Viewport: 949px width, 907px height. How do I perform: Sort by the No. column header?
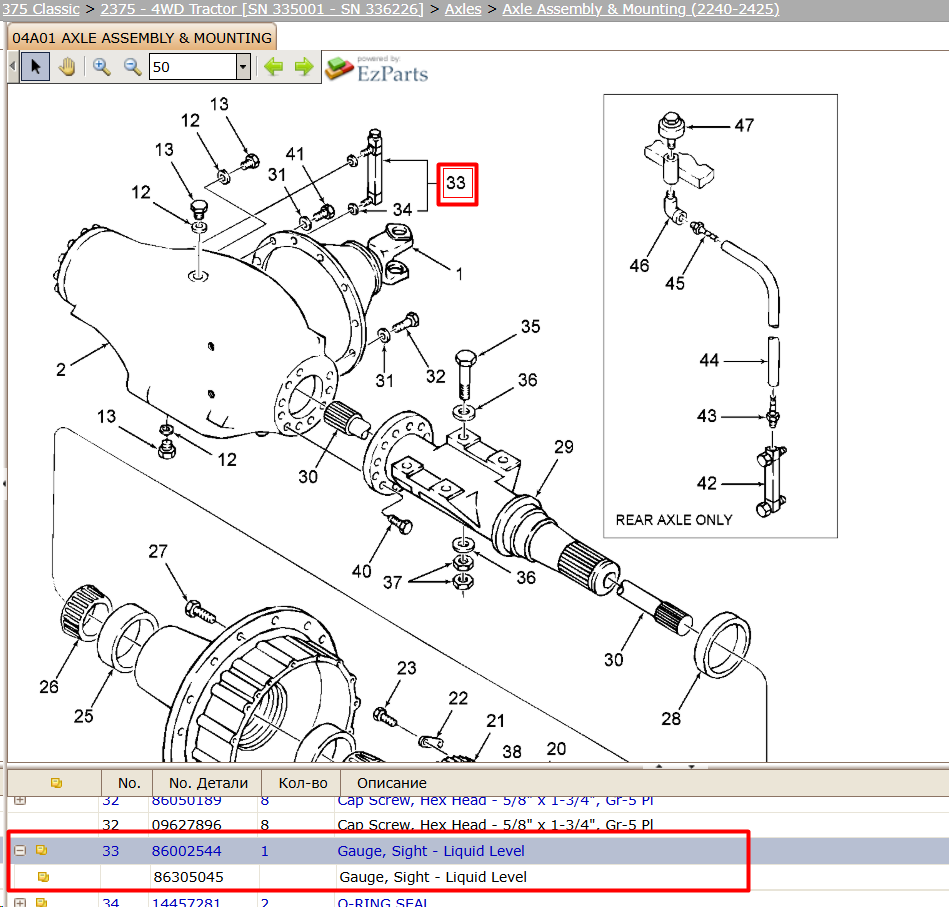pyautogui.click(x=129, y=783)
